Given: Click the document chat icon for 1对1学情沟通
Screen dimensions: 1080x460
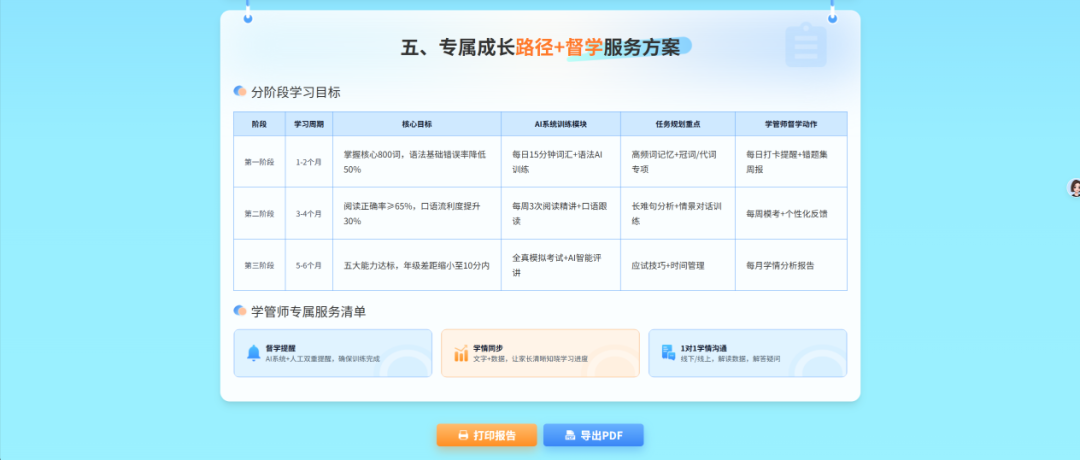Looking at the screenshot, I should click(x=668, y=353).
